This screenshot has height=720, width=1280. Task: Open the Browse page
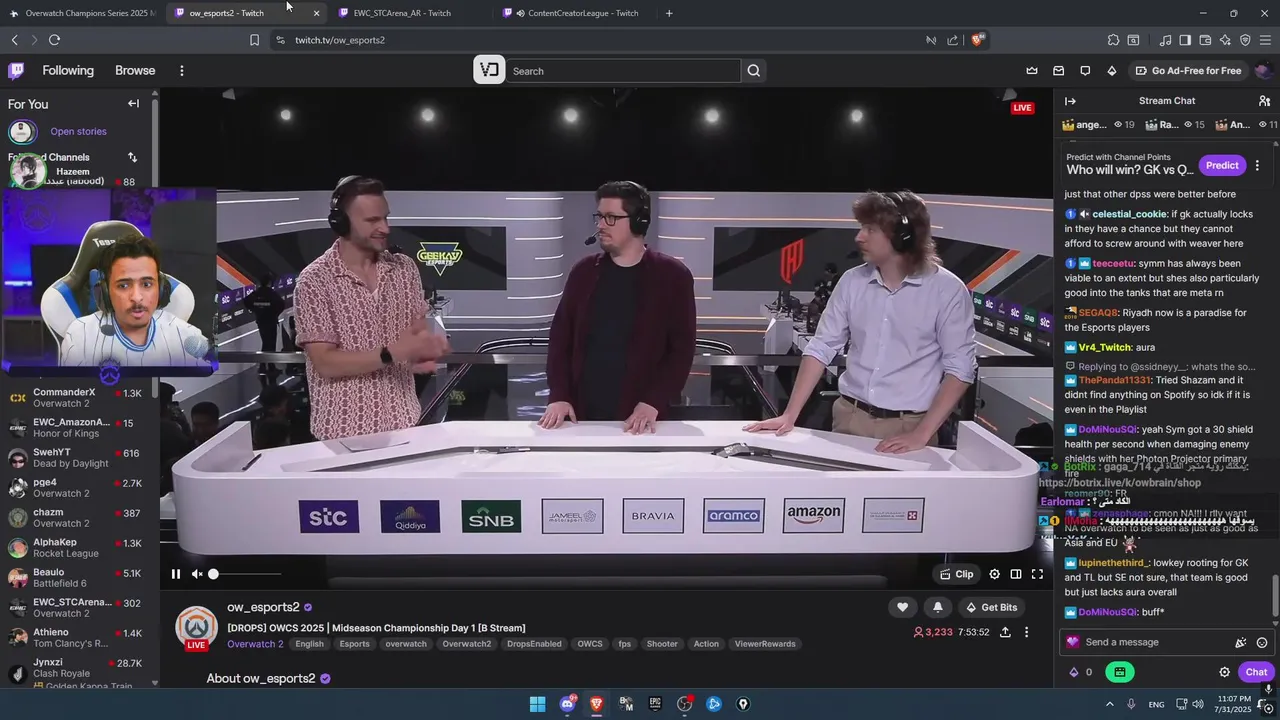(135, 71)
